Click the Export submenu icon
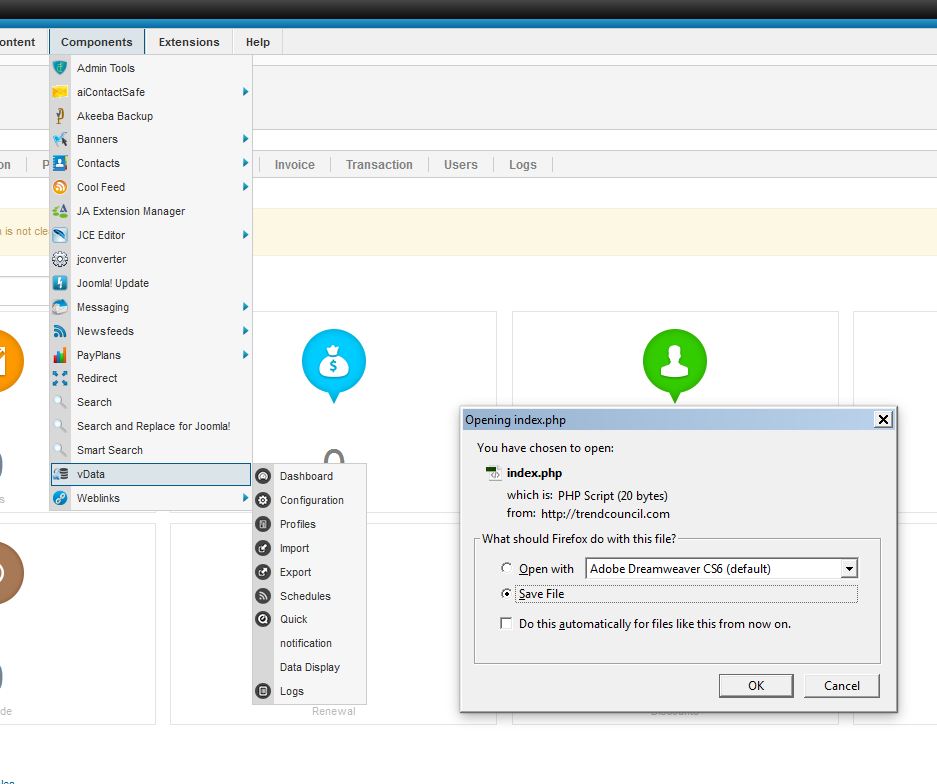Viewport: 937px width, 784px height. [x=263, y=571]
